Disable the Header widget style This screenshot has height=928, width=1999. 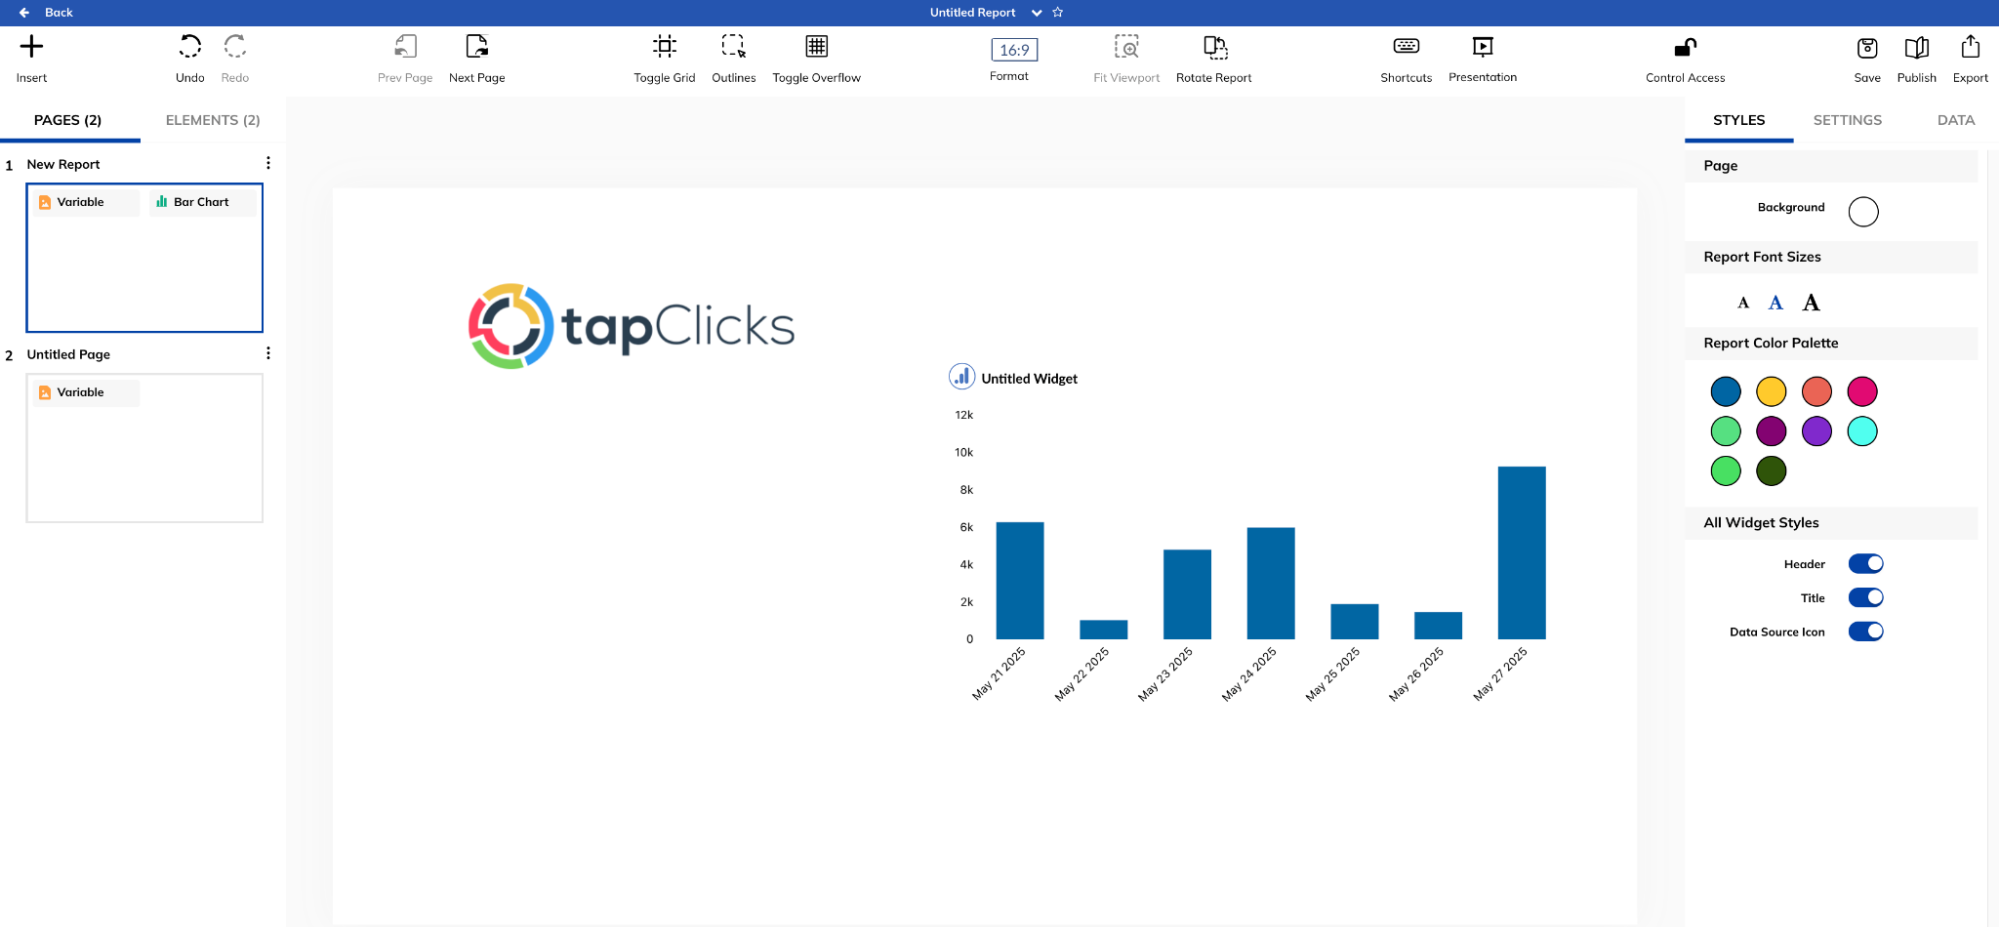(x=1865, y=563)
